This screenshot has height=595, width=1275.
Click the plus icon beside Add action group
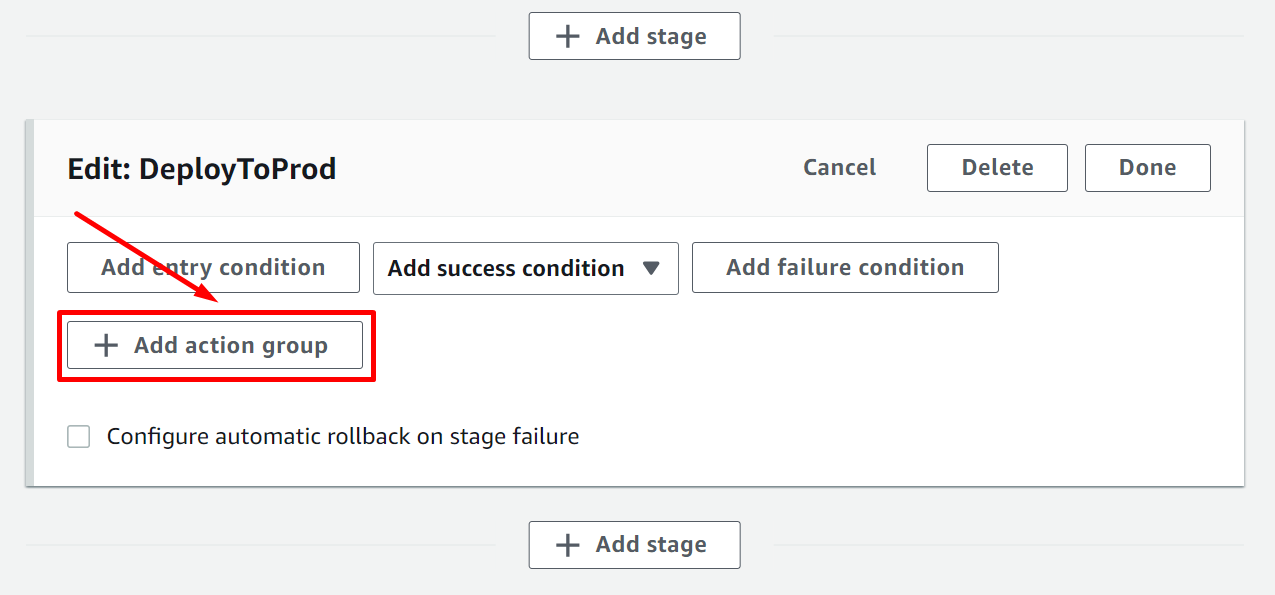[x=105, y=346]
